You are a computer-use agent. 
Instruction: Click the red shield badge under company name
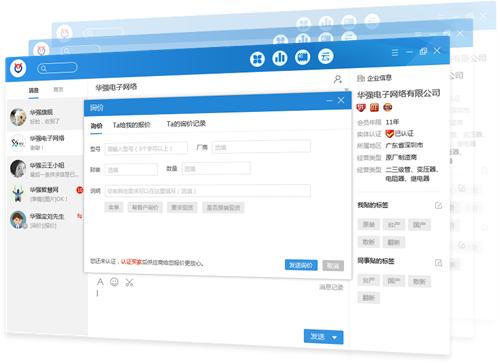coord(361,108)
